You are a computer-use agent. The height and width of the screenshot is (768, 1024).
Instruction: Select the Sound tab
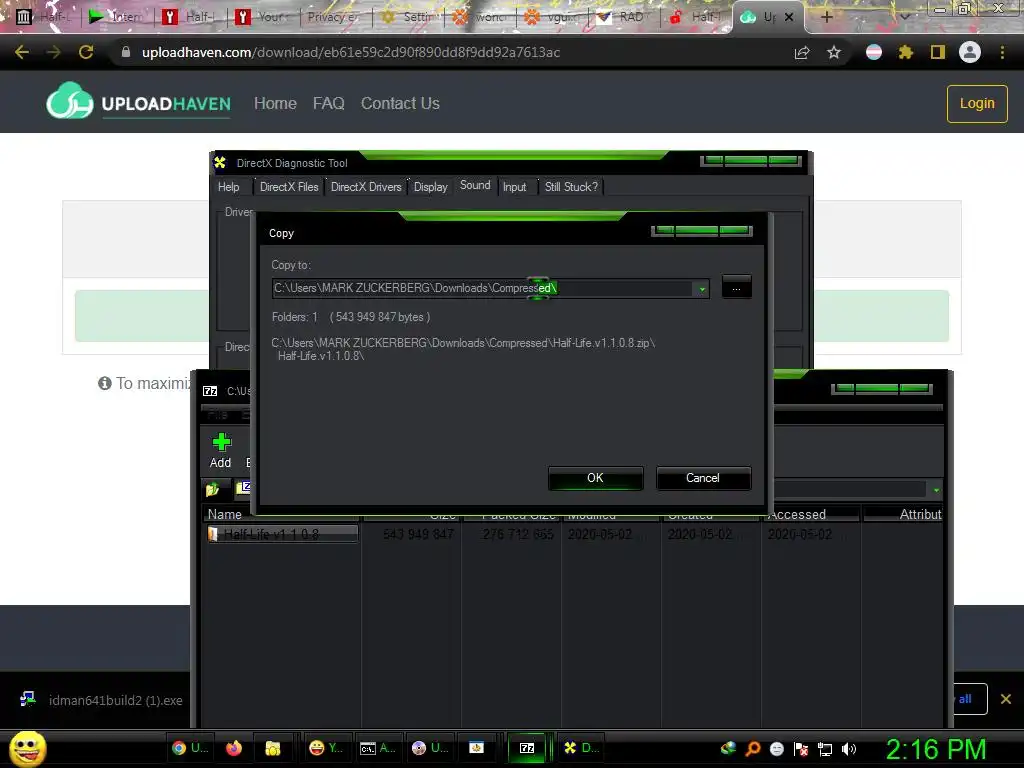(475, 185)
